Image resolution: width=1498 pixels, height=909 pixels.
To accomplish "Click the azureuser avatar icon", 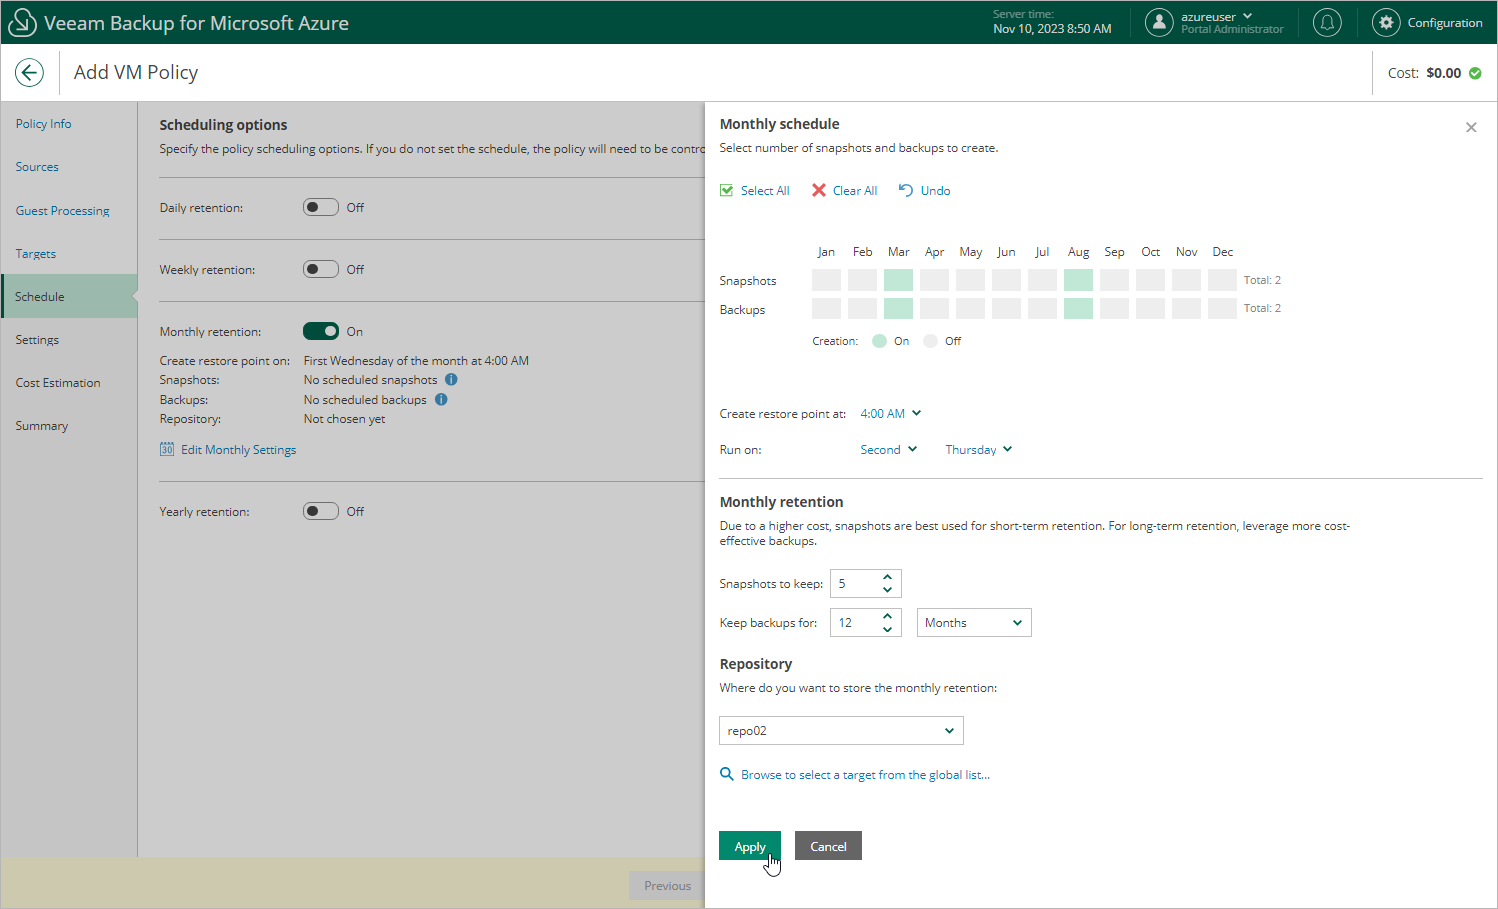I will coord(1159,22).
